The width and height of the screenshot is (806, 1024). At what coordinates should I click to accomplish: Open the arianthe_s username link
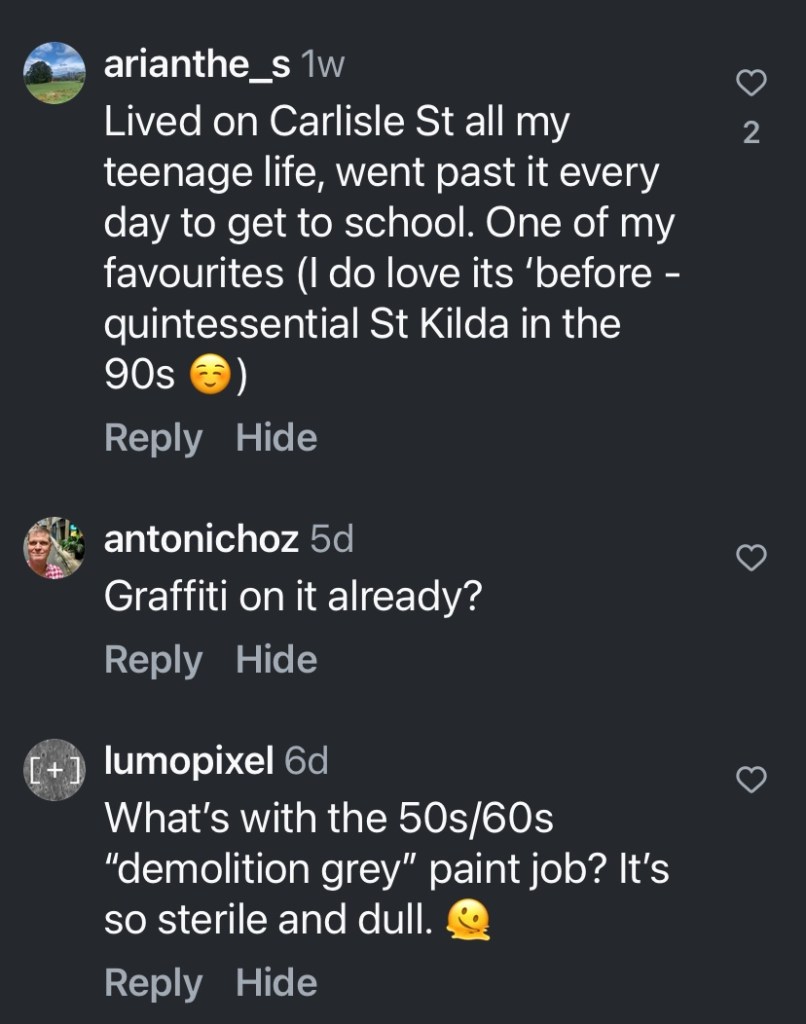click(x=197, y=66)
